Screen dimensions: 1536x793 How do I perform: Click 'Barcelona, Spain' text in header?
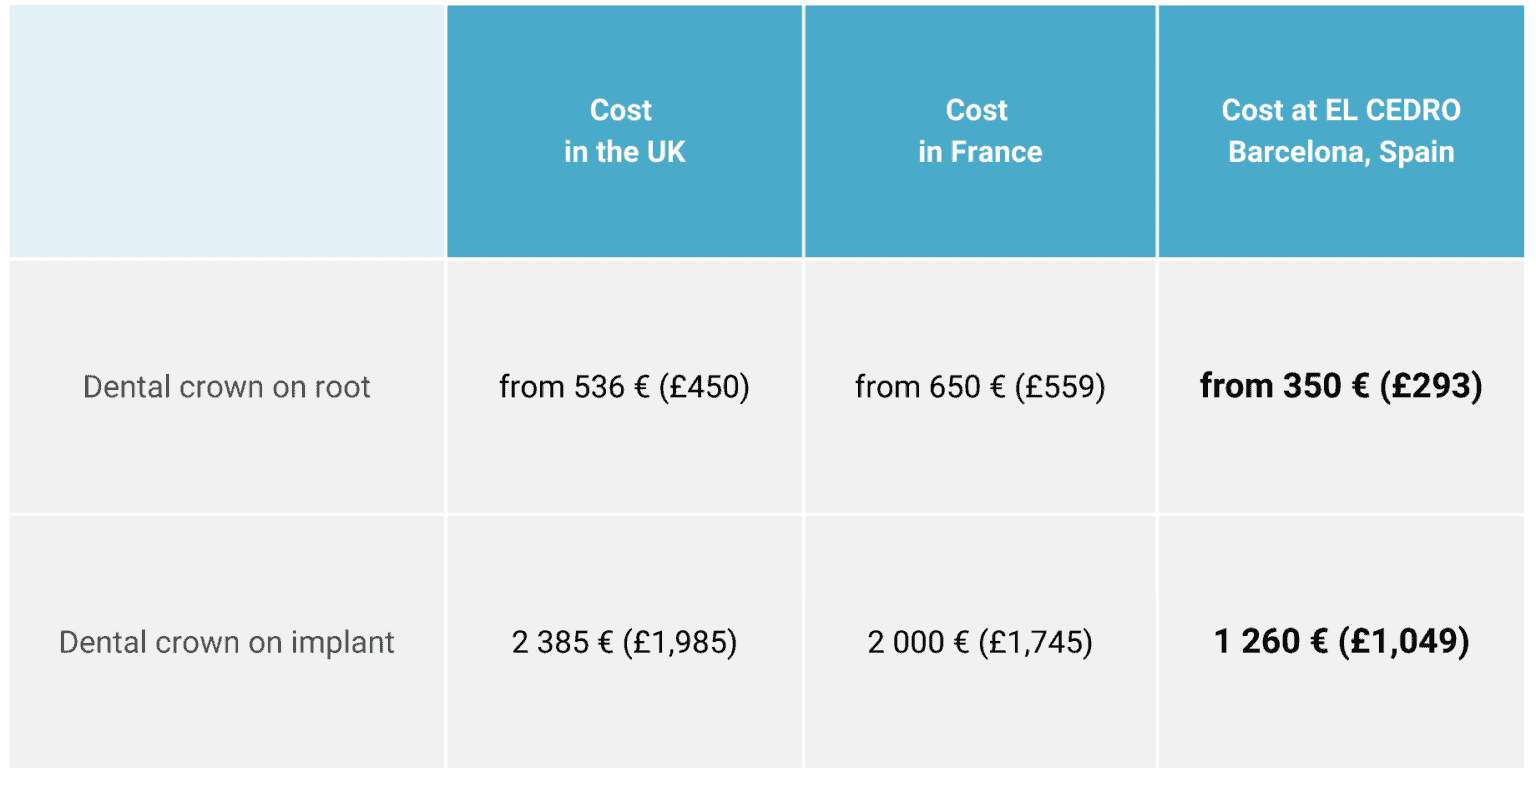[x=1340, y=152]
